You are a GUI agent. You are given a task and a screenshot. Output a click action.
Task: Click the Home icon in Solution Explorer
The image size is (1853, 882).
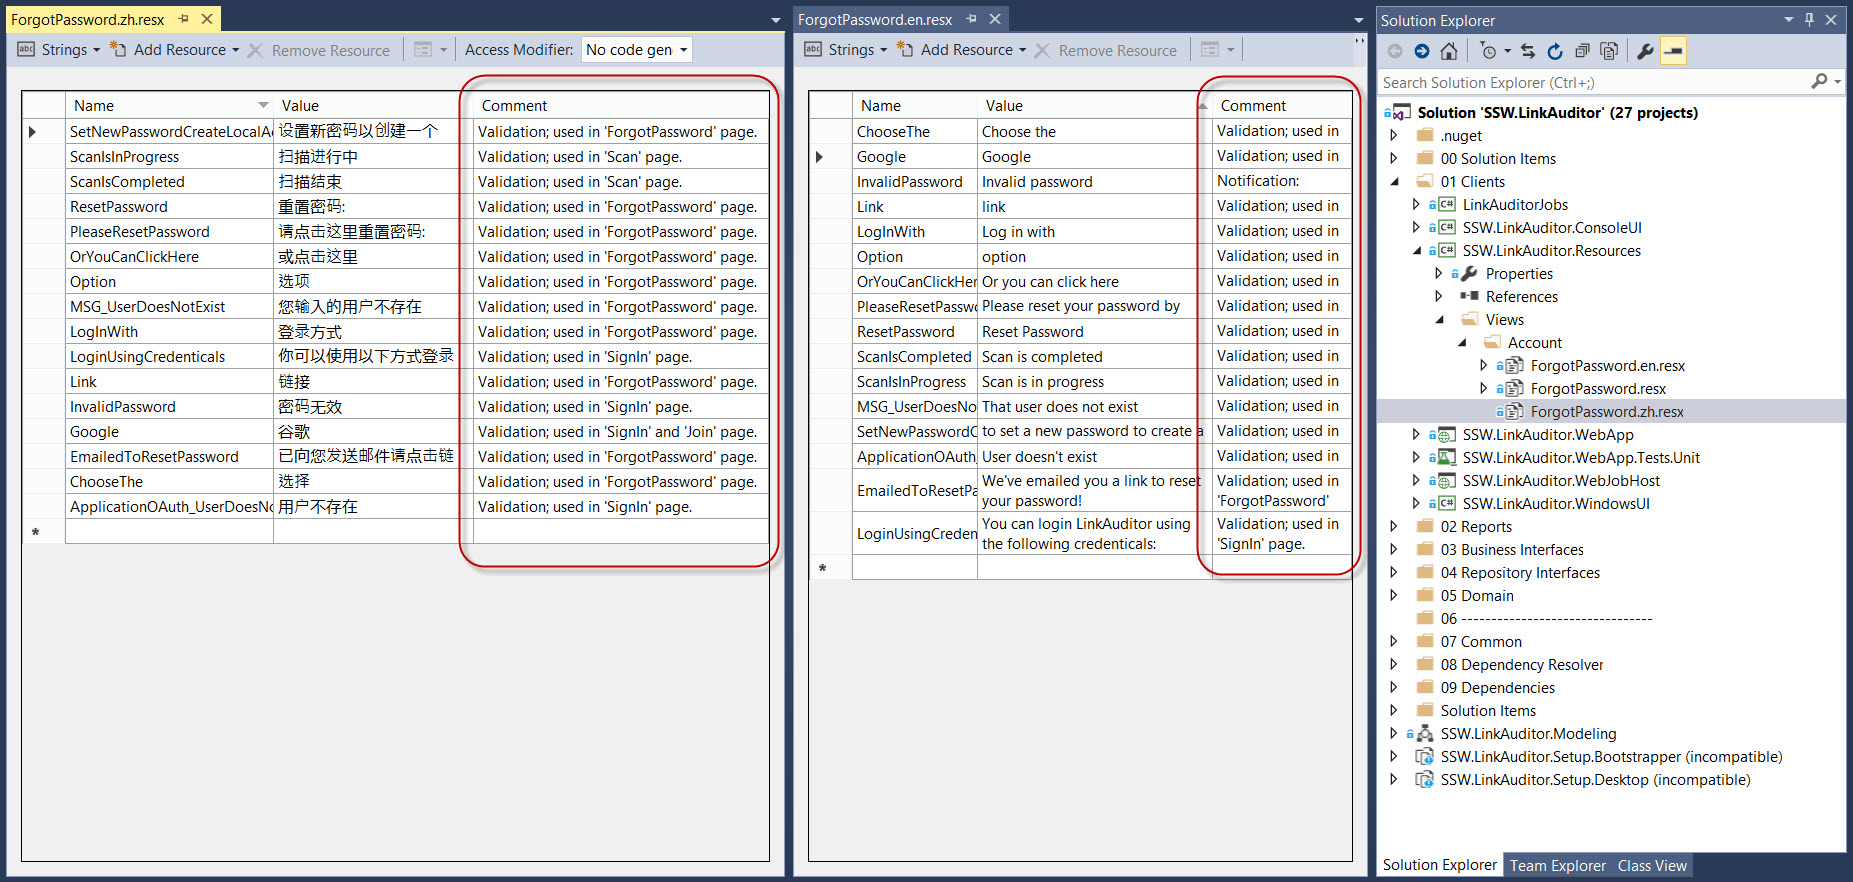coord(1449,51)
